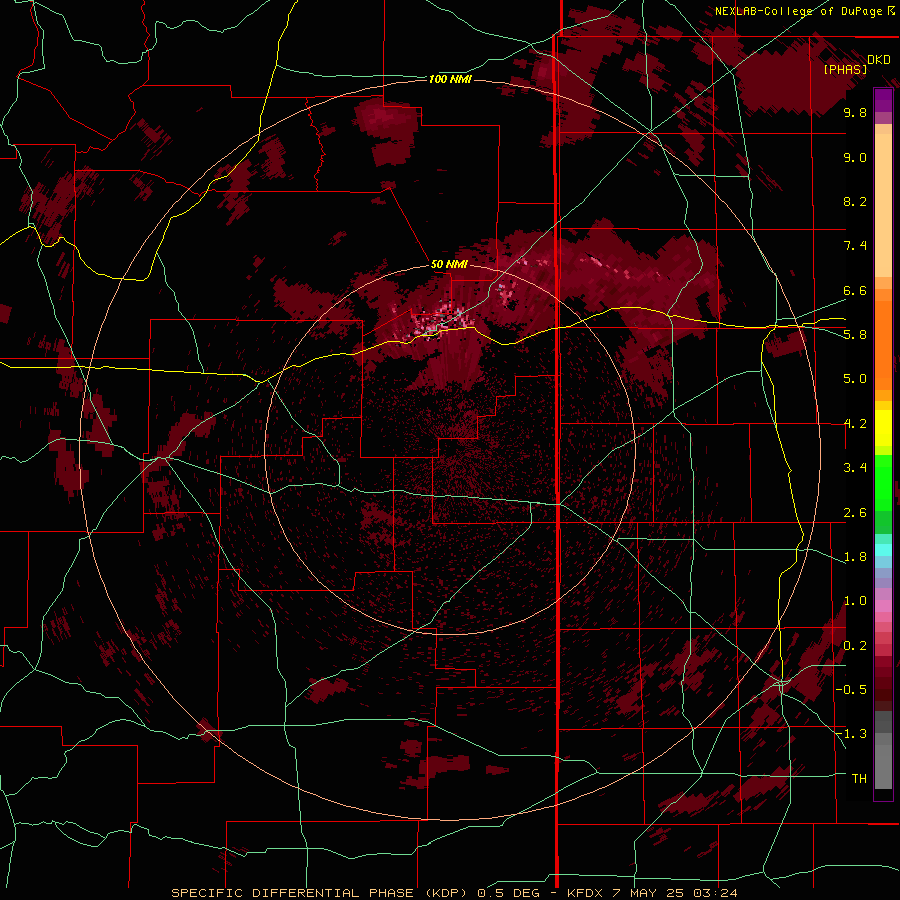Click the 8.2 value on the scale
Viewport: 900px width, 900px height.
click(855, 201)
